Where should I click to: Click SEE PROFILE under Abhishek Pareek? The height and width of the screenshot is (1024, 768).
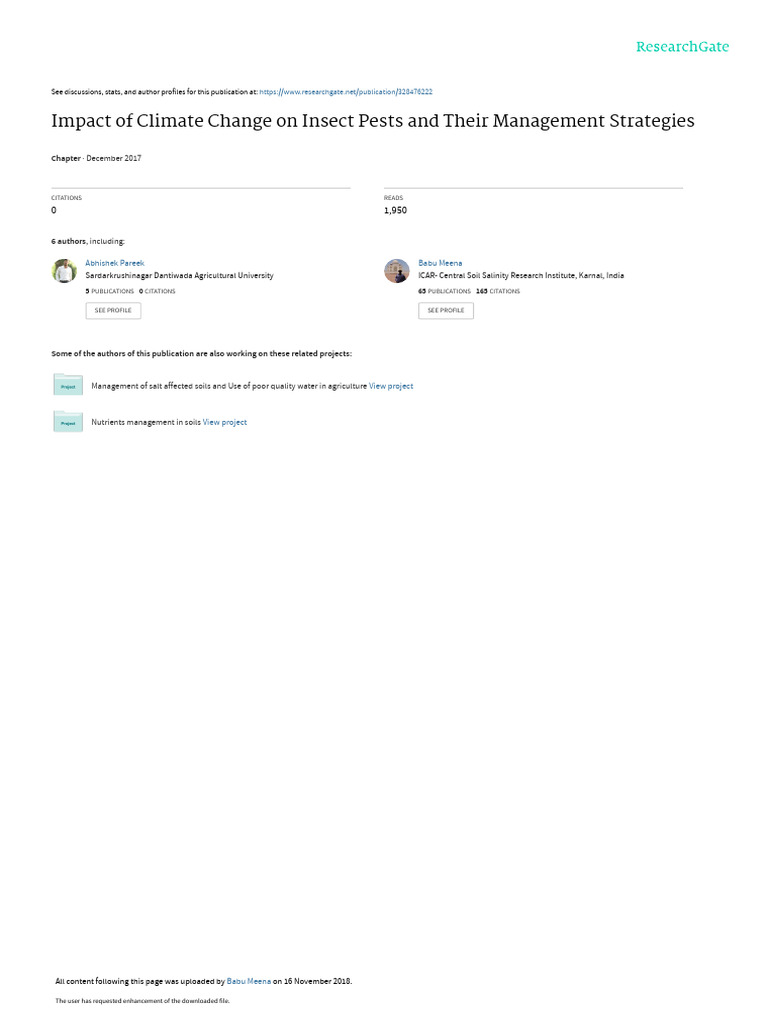point(113,310)
